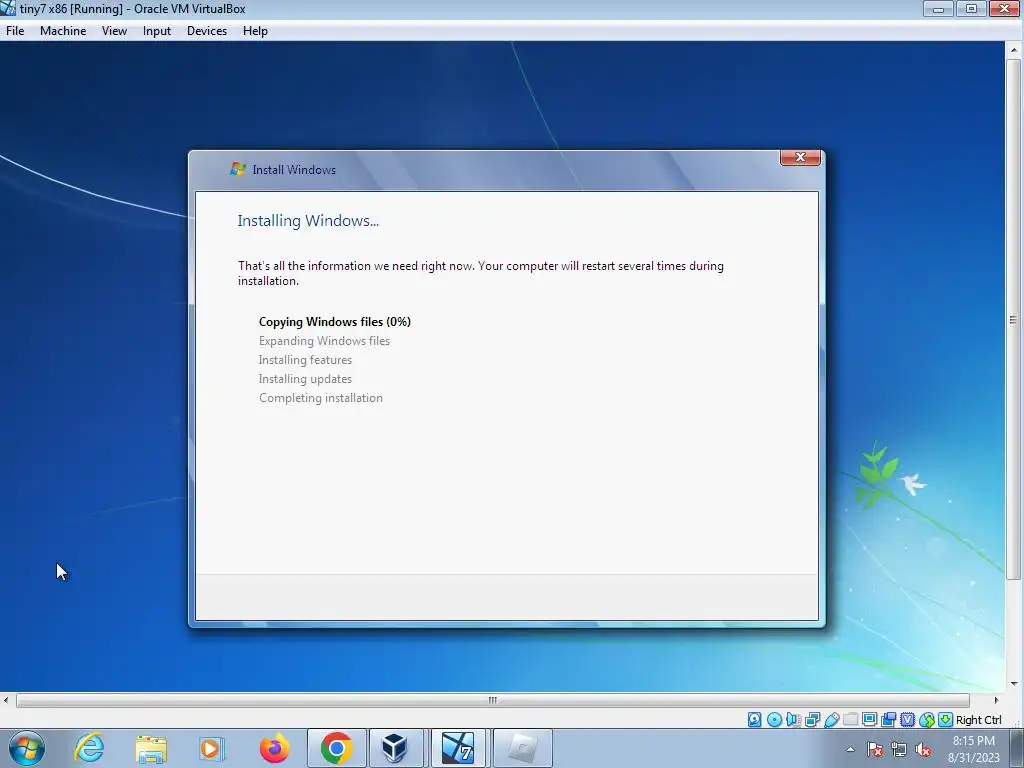Click the Install Windows logo icon
The height and width of the screenshot is (768, 1024).
tap(237, 170)
